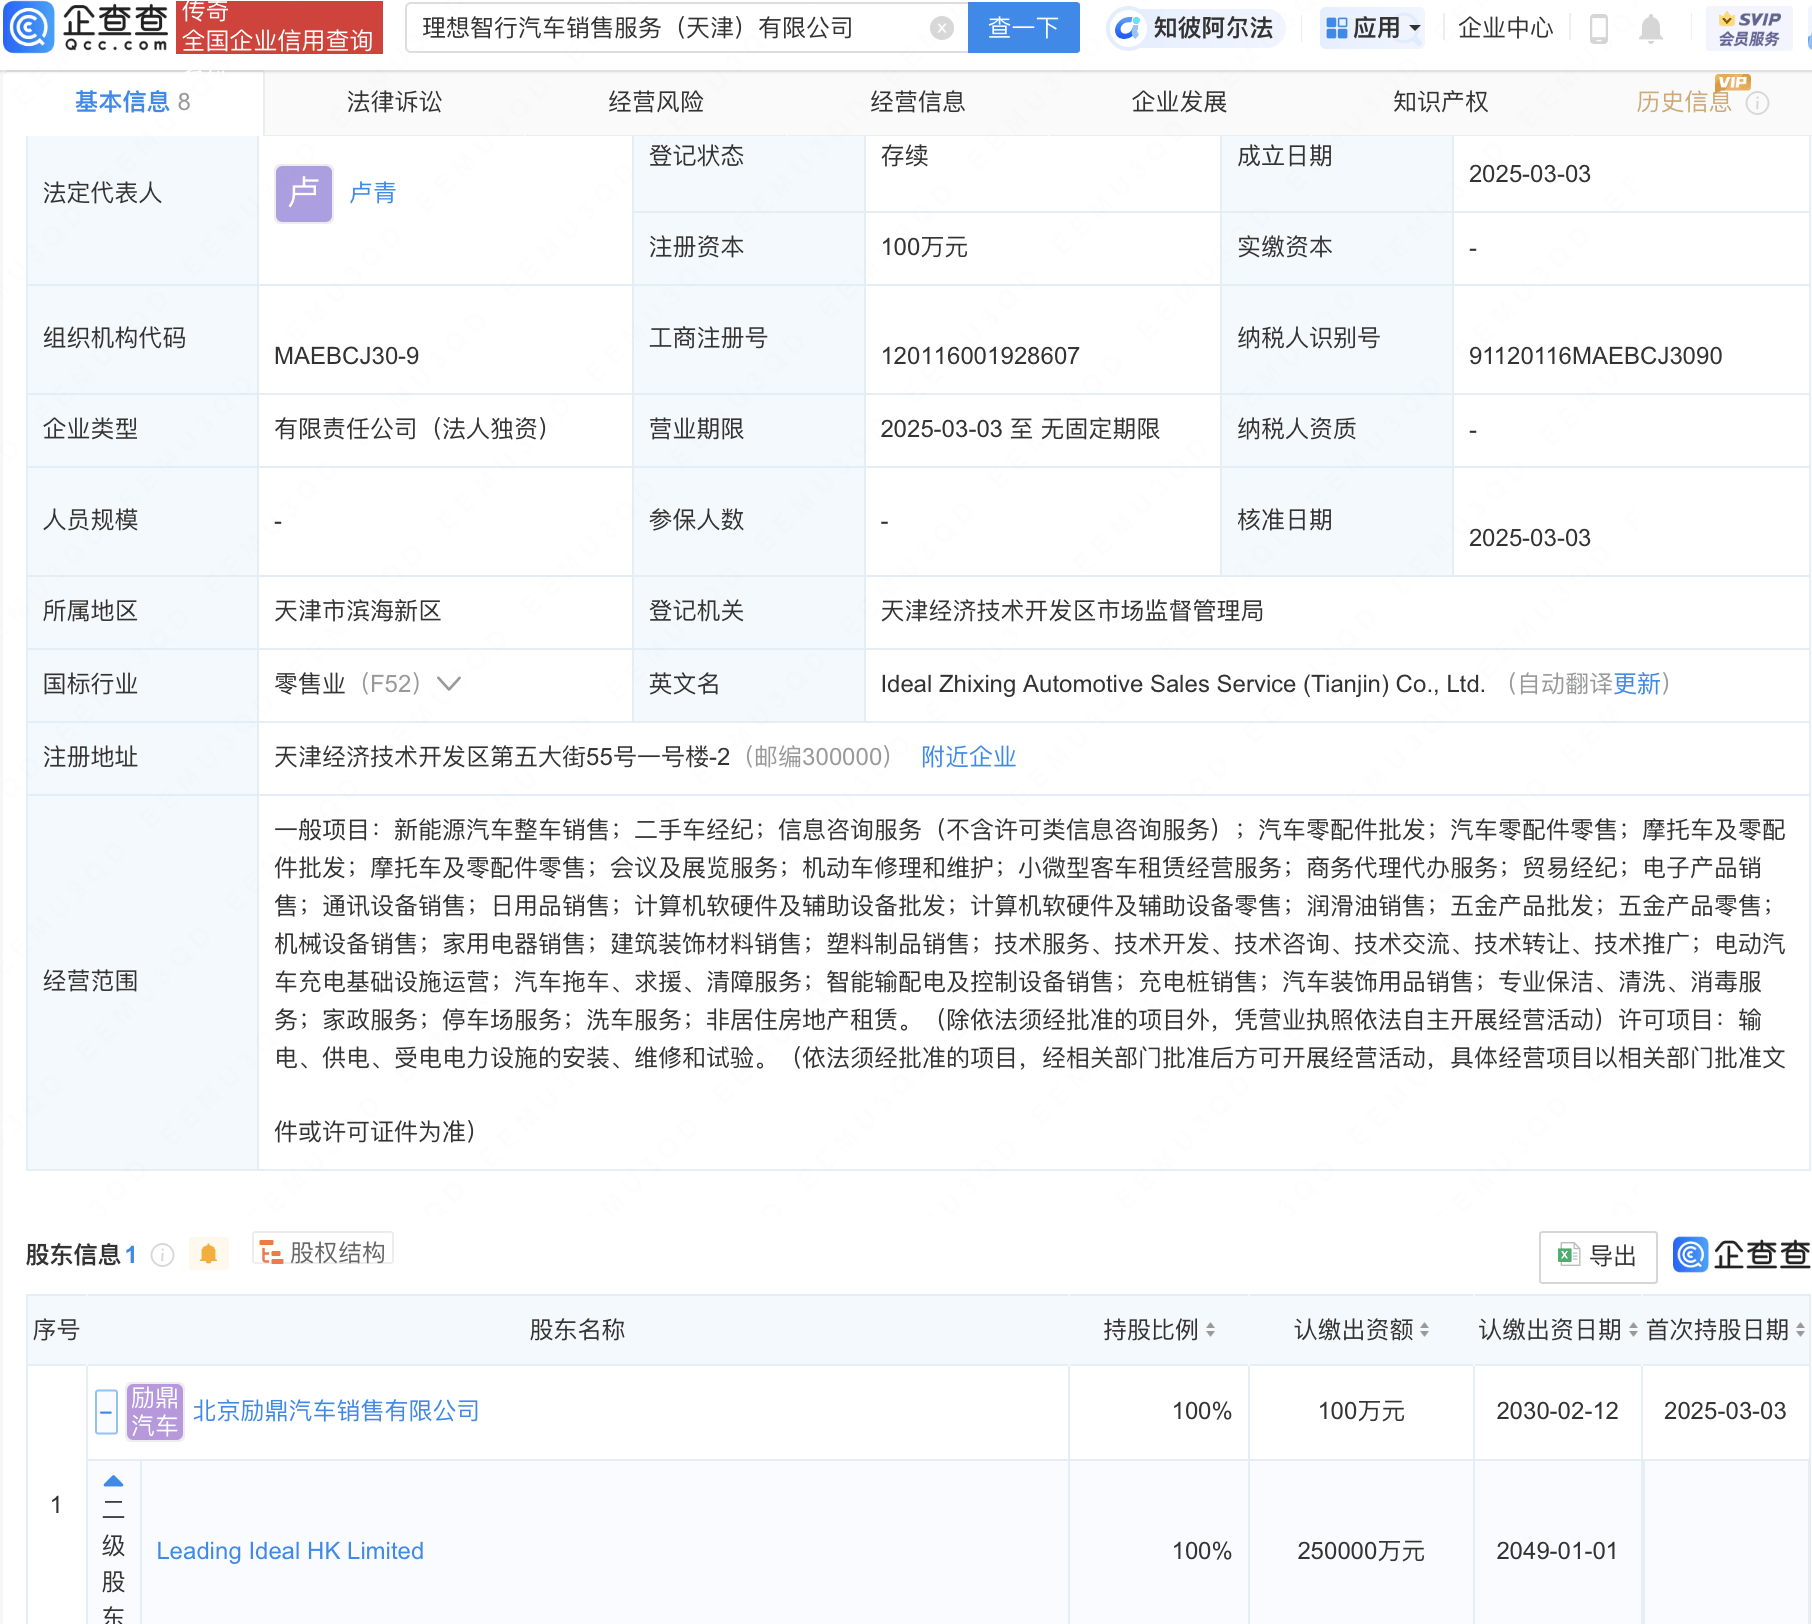
Task: Open 北京励鼎汽车销售有限公司 company page
Action: [x=336, y=1411]
